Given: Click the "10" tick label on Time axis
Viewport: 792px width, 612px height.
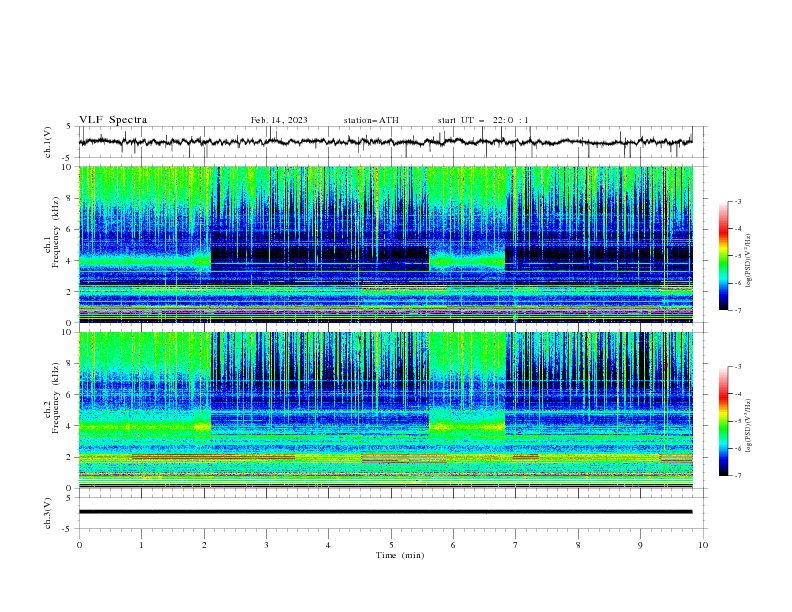Looking at the screenshot, I should pos(703,545).
